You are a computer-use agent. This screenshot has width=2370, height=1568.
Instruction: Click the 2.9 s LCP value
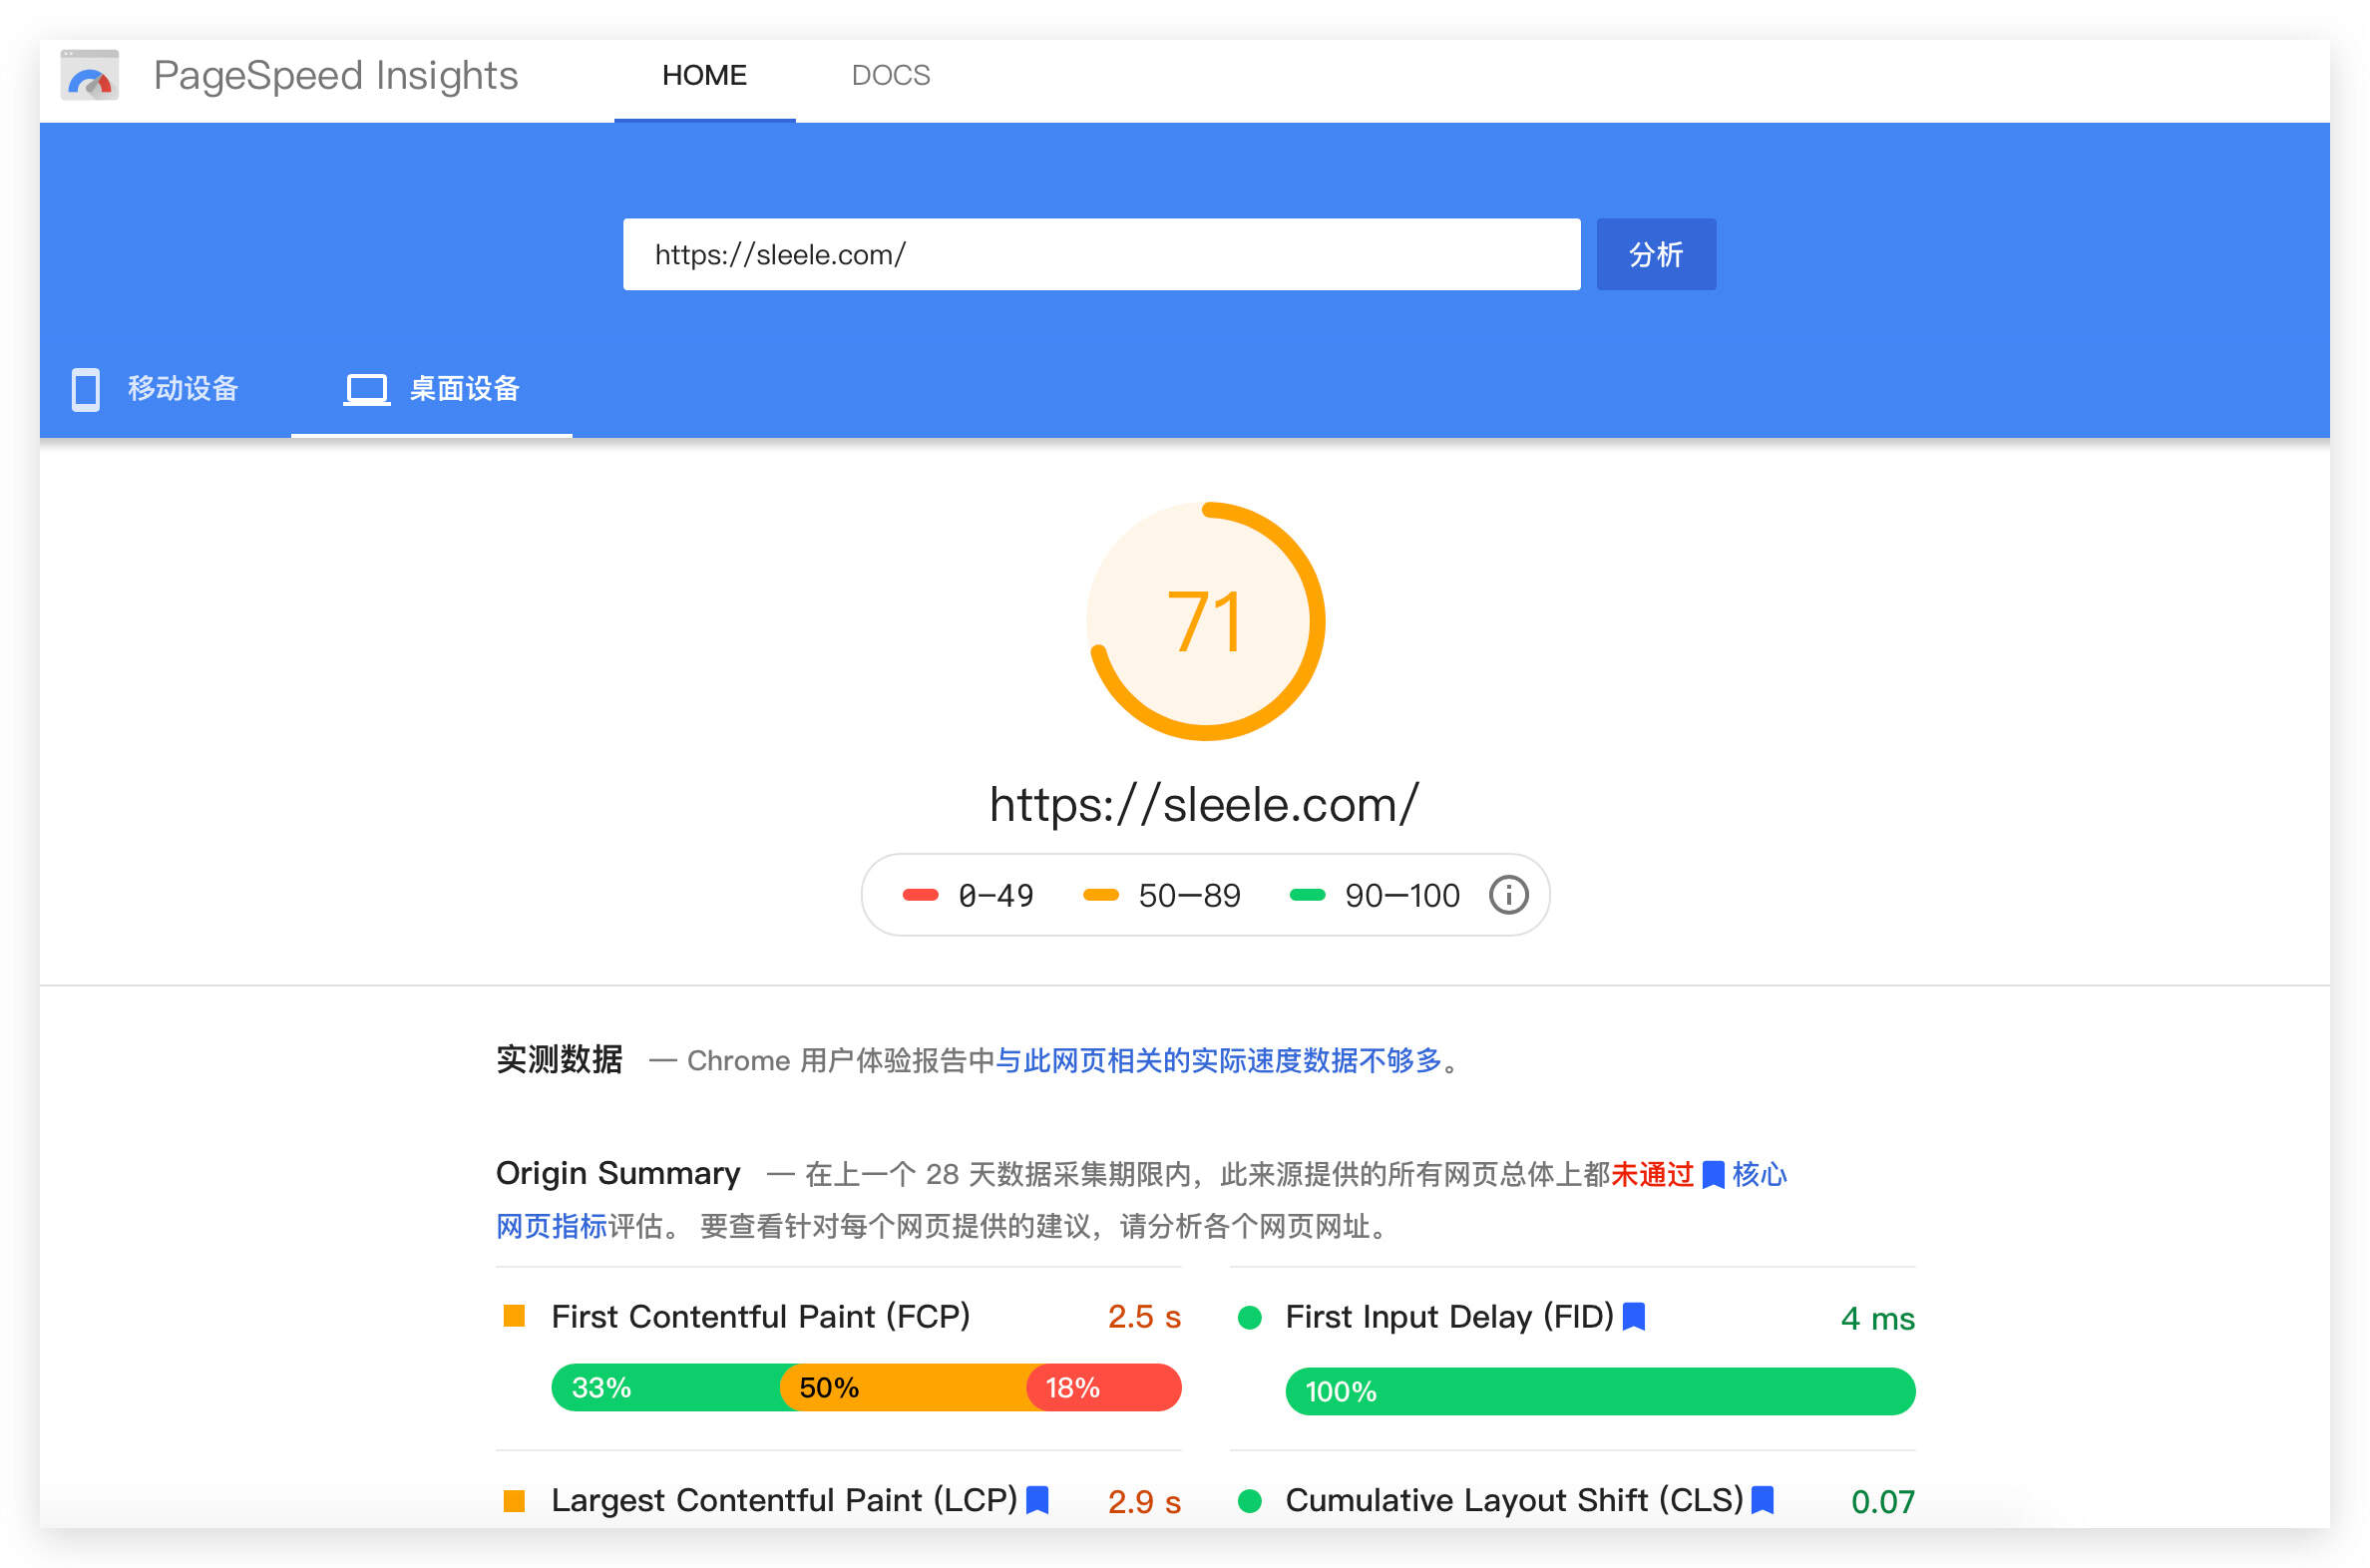[x=1144, y=1502]
